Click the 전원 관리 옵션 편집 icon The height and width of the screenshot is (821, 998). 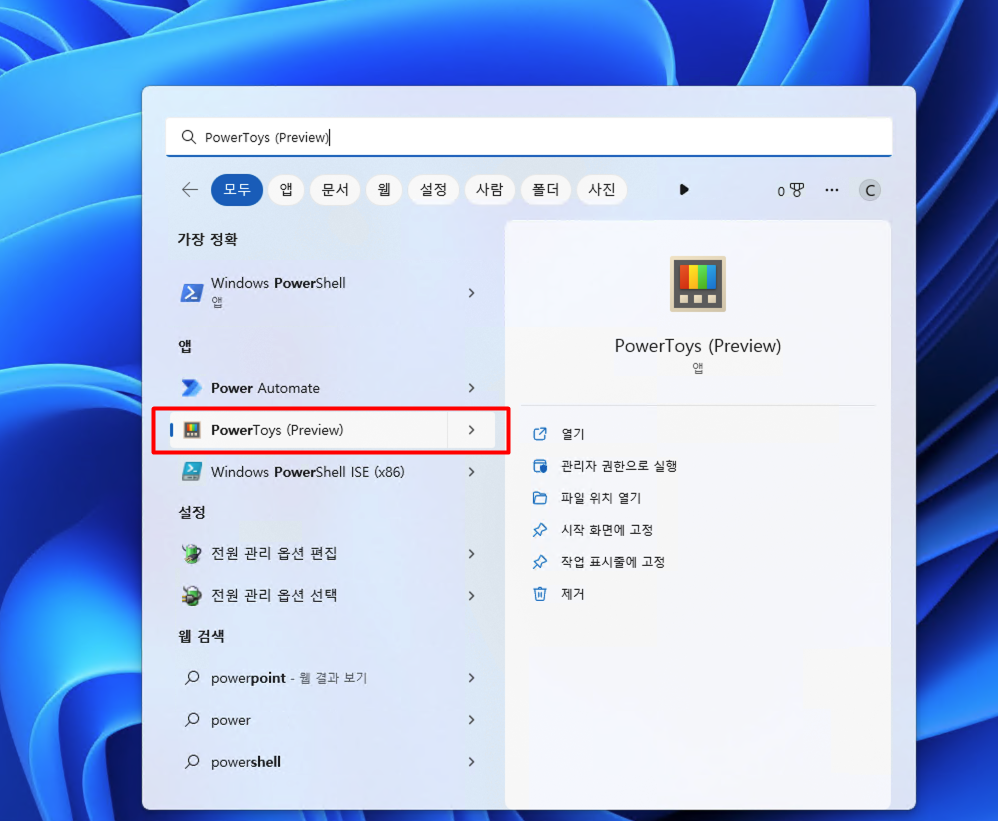192,554
